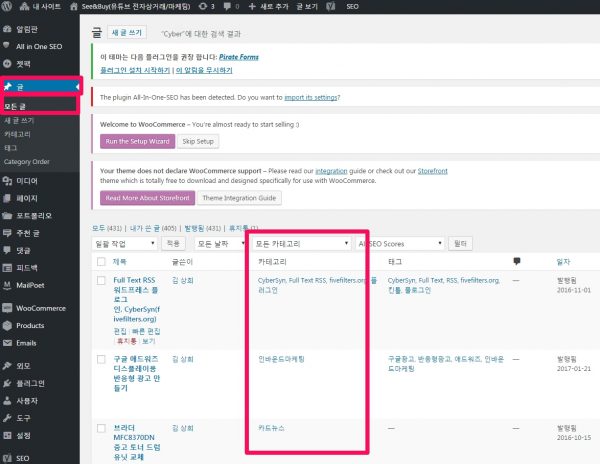This screenshot has width=600, height=464.
Task: Click Theme Integration Guide button
Action: click(x=239, y=198)
